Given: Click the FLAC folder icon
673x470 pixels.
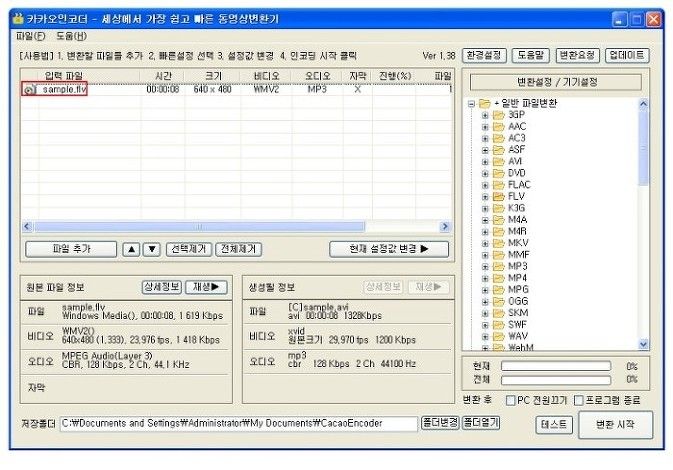Looking at the screenshot, I should (x=498, y=185).
